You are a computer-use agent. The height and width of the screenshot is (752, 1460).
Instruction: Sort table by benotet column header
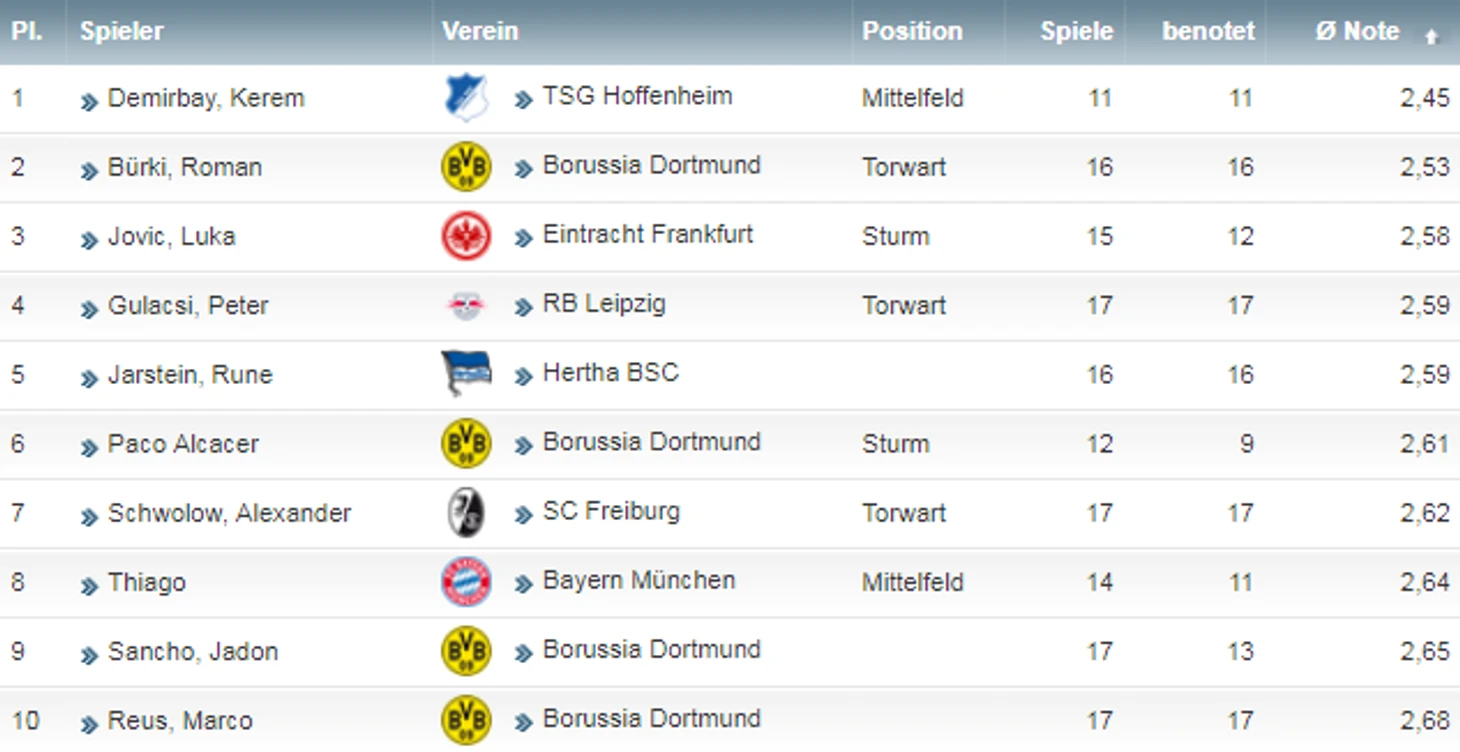pyautogui.click(x=1208, y=31)
